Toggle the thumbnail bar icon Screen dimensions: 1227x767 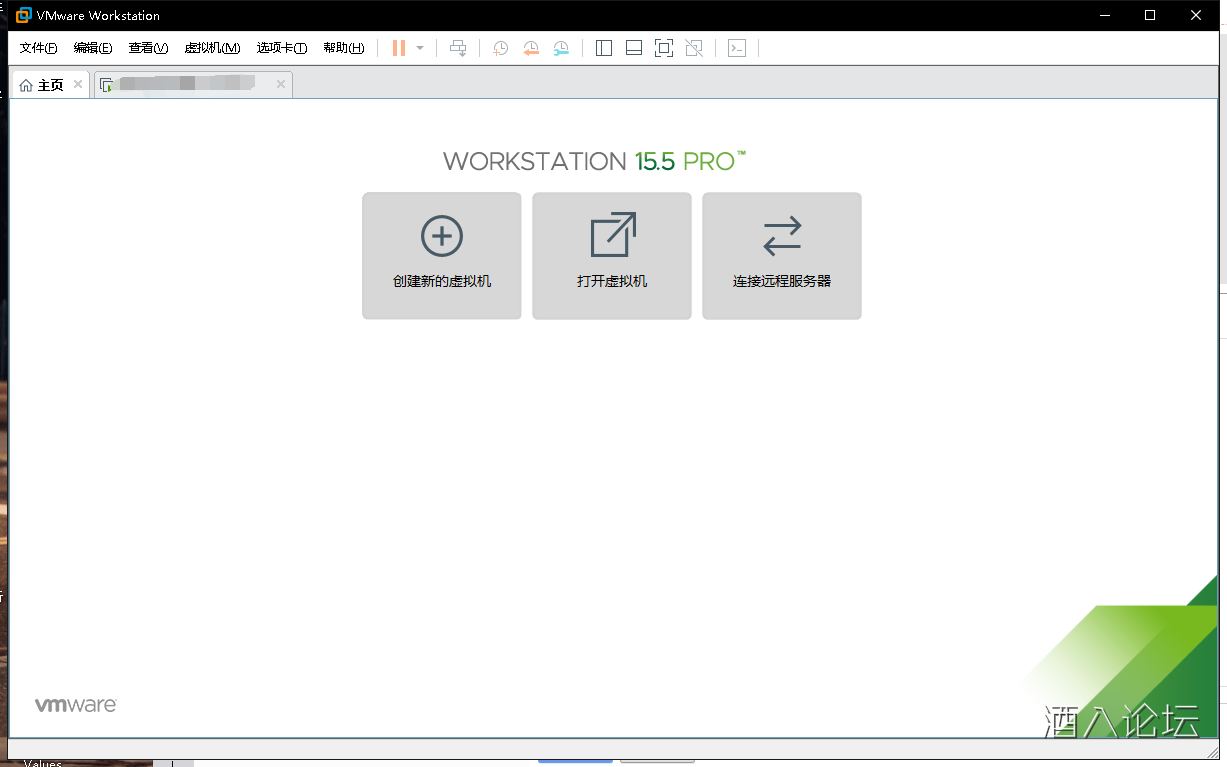pyautogui.click(x=634, y=48)
